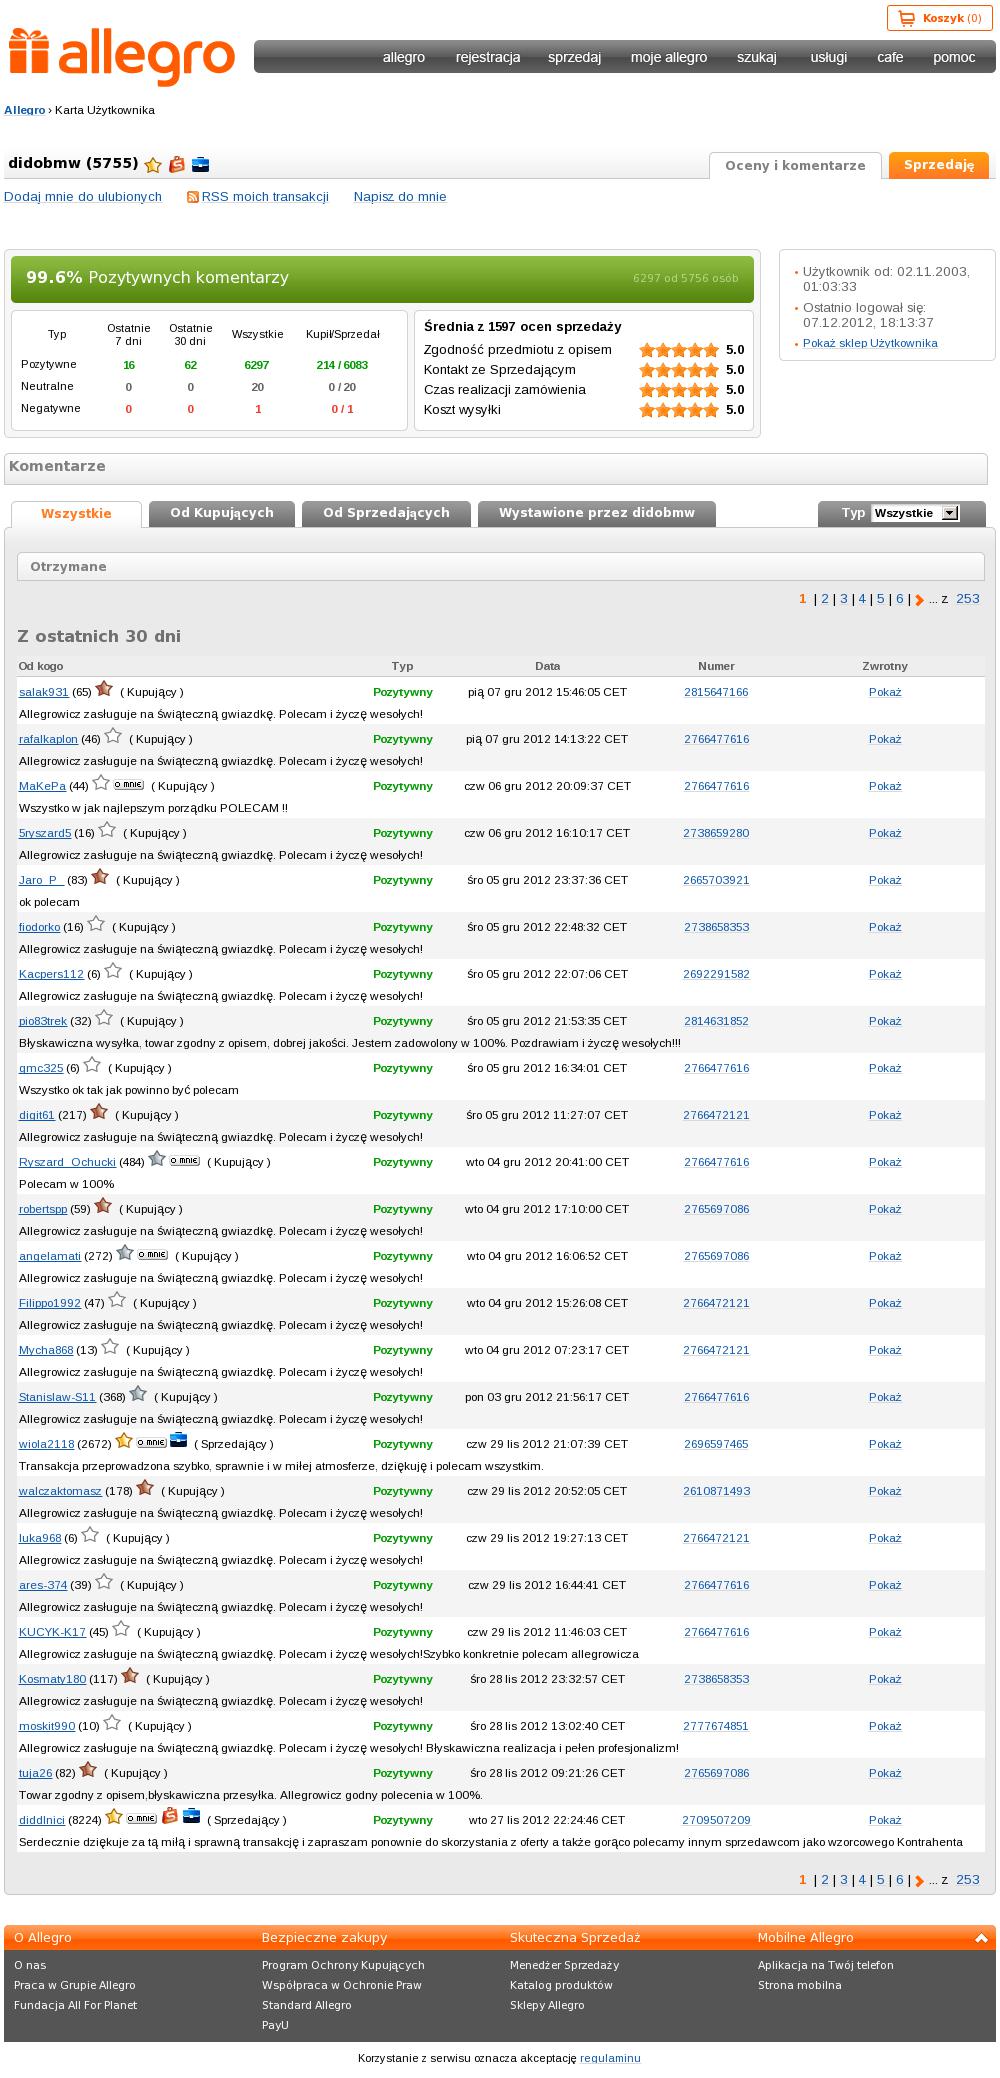Expand the Otrzymane section header
Viewport: 1000px width, 2078px height.
click(x=501, y=567)
